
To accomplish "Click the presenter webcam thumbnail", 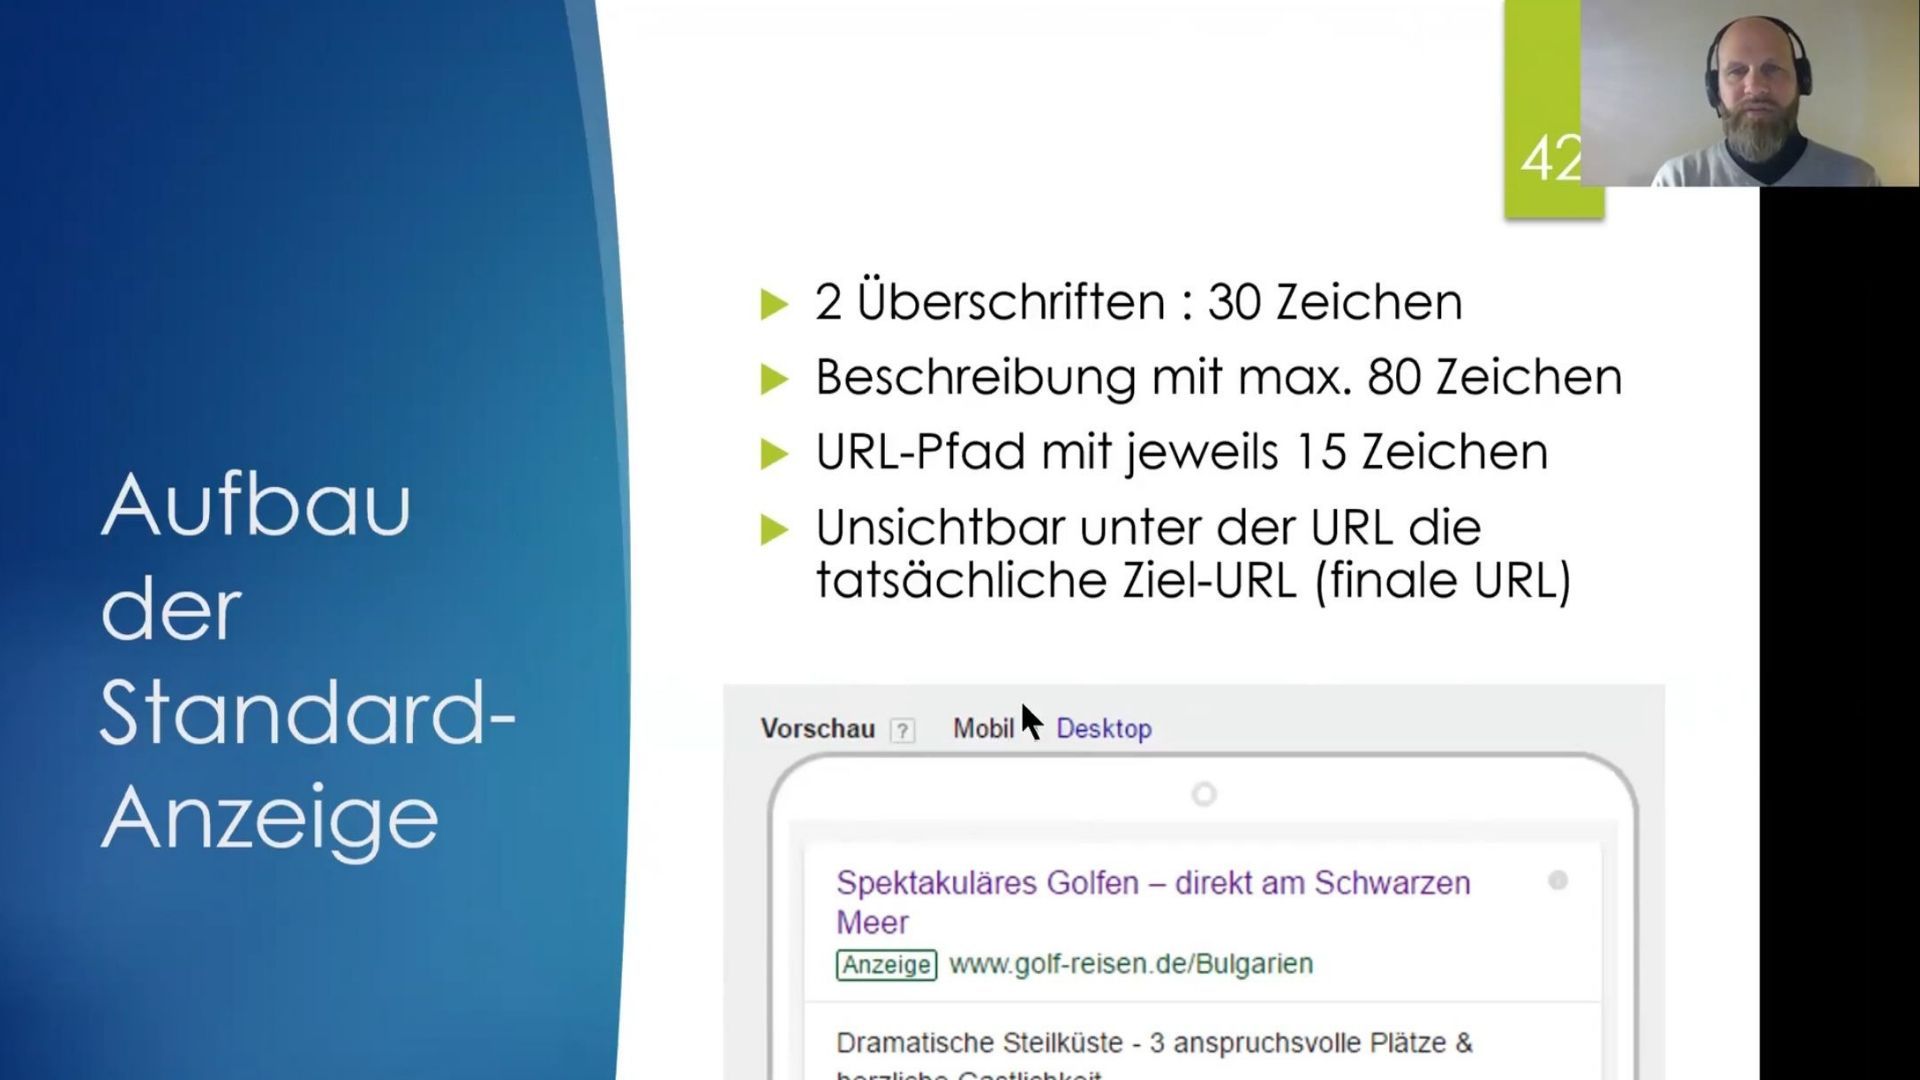I will (x=1749, y=93).
